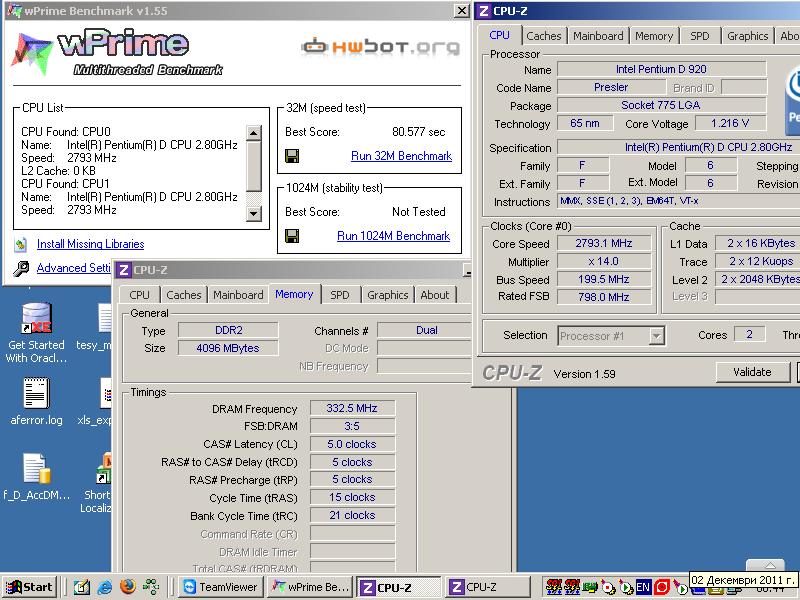Open Install Missing Libraries link
Viewport: 800px width, 600px height.
pos(90,244)
